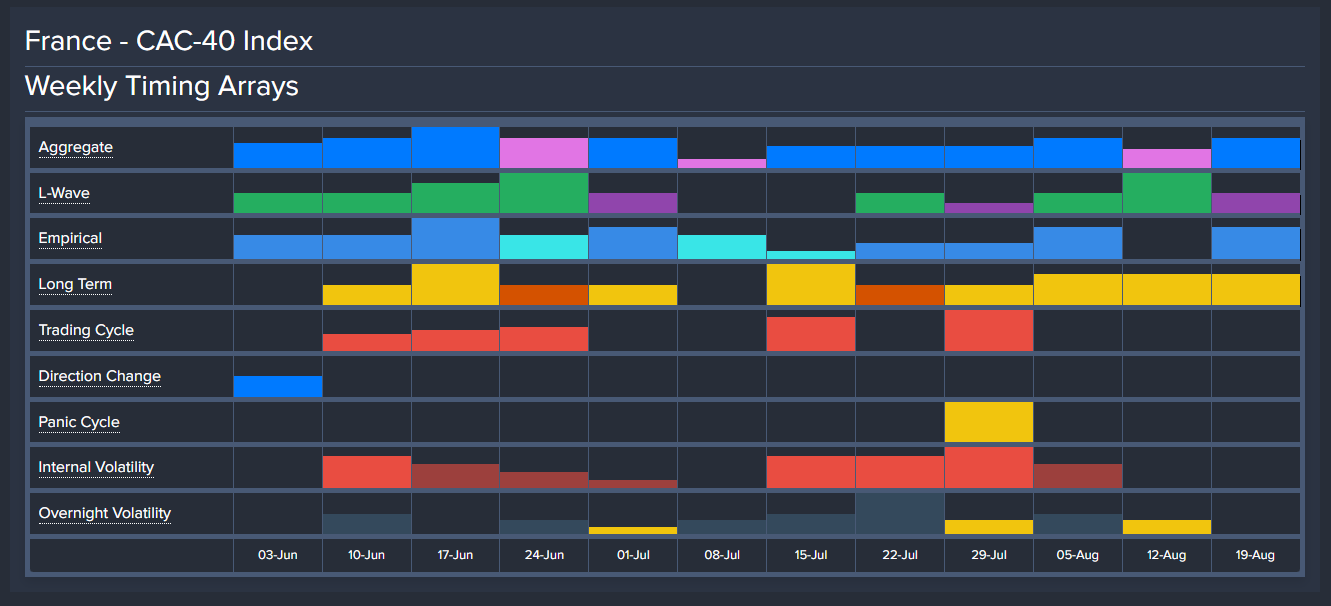Open the Aggregate row label link
1331x606 pixels.
coord(75,147)
